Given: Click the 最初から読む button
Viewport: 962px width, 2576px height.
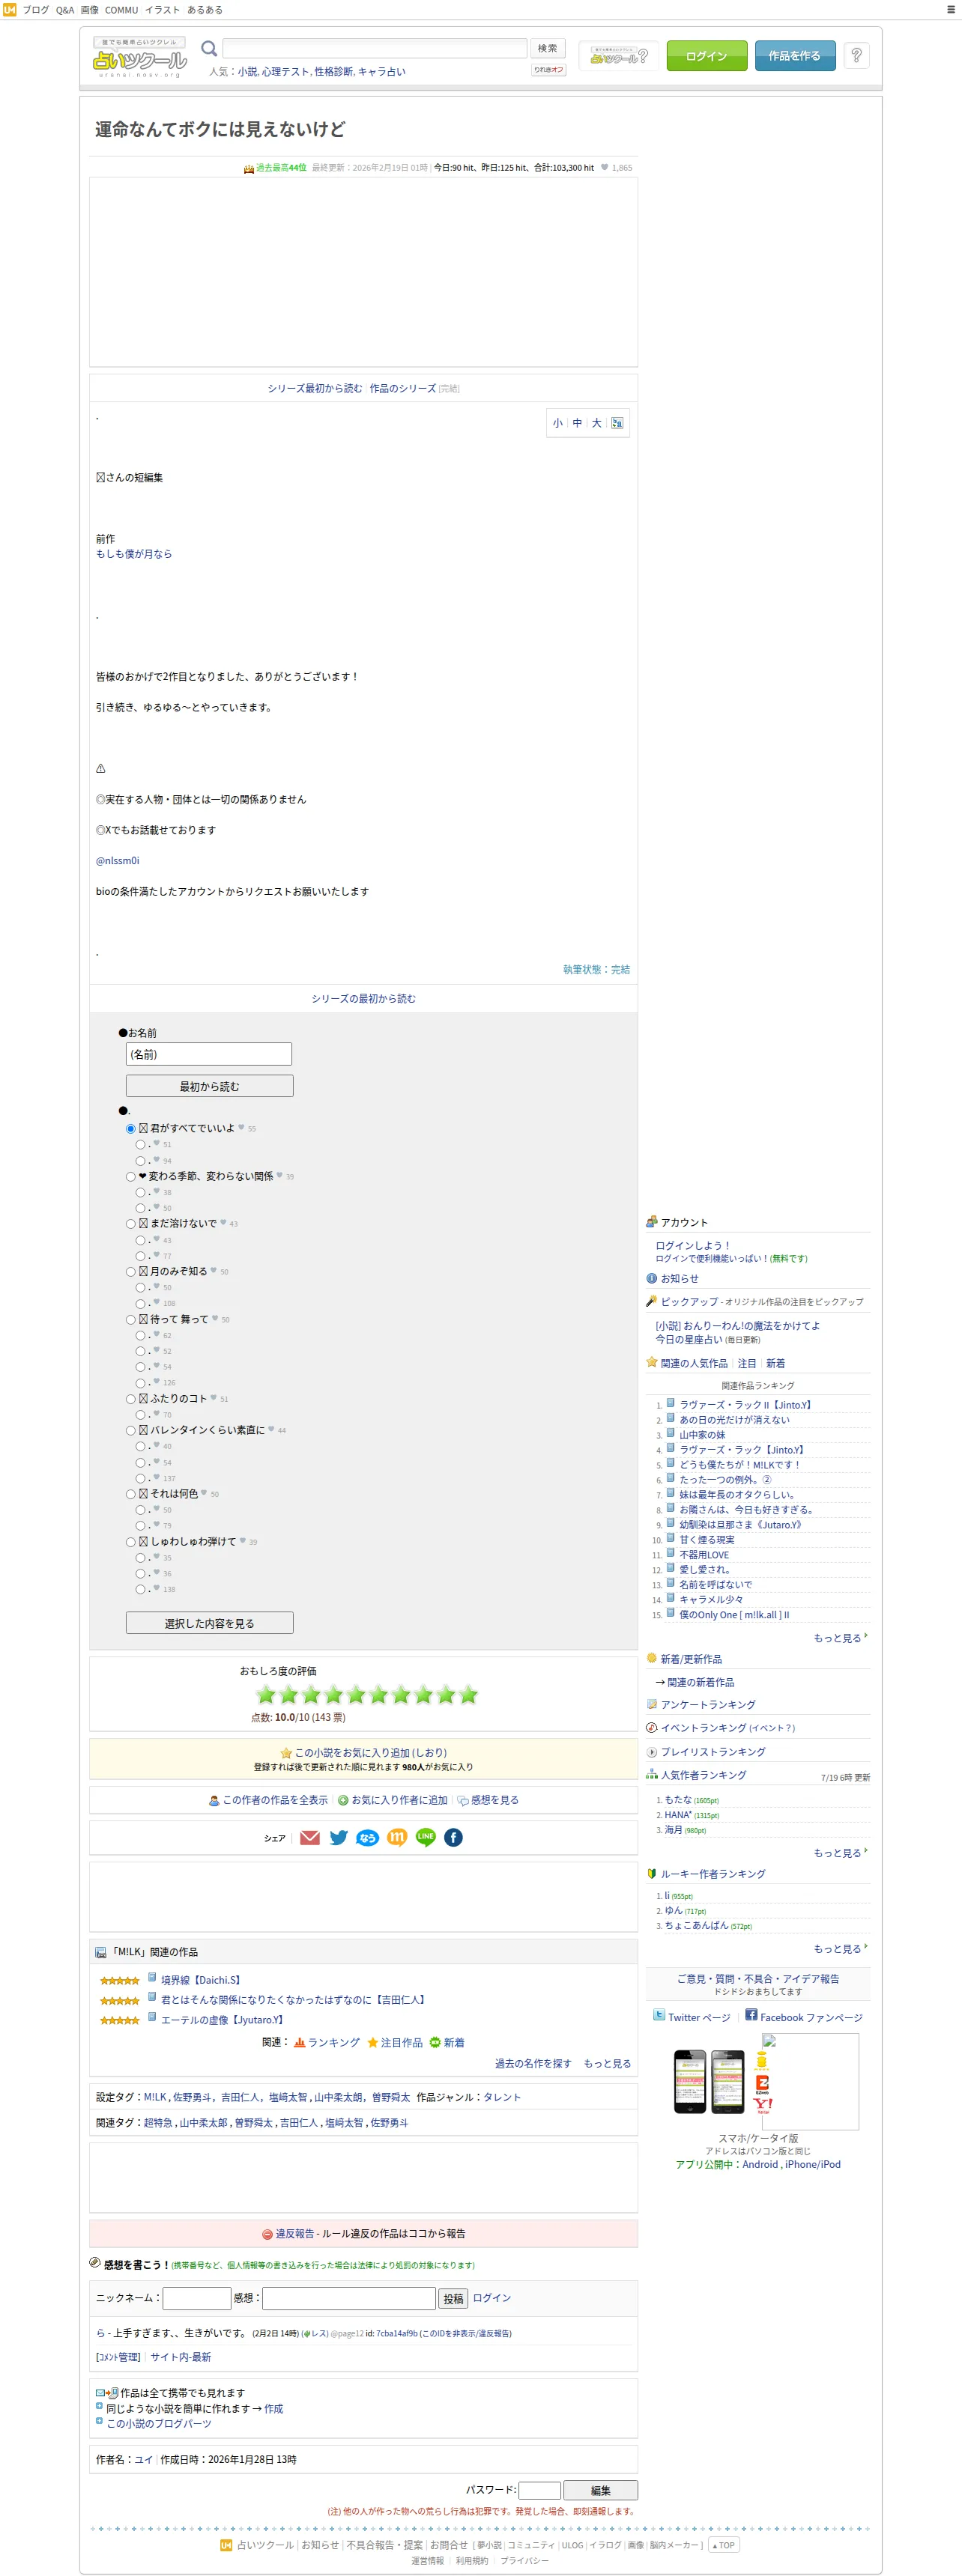Looking at the screenshot, I should 209,1086.
